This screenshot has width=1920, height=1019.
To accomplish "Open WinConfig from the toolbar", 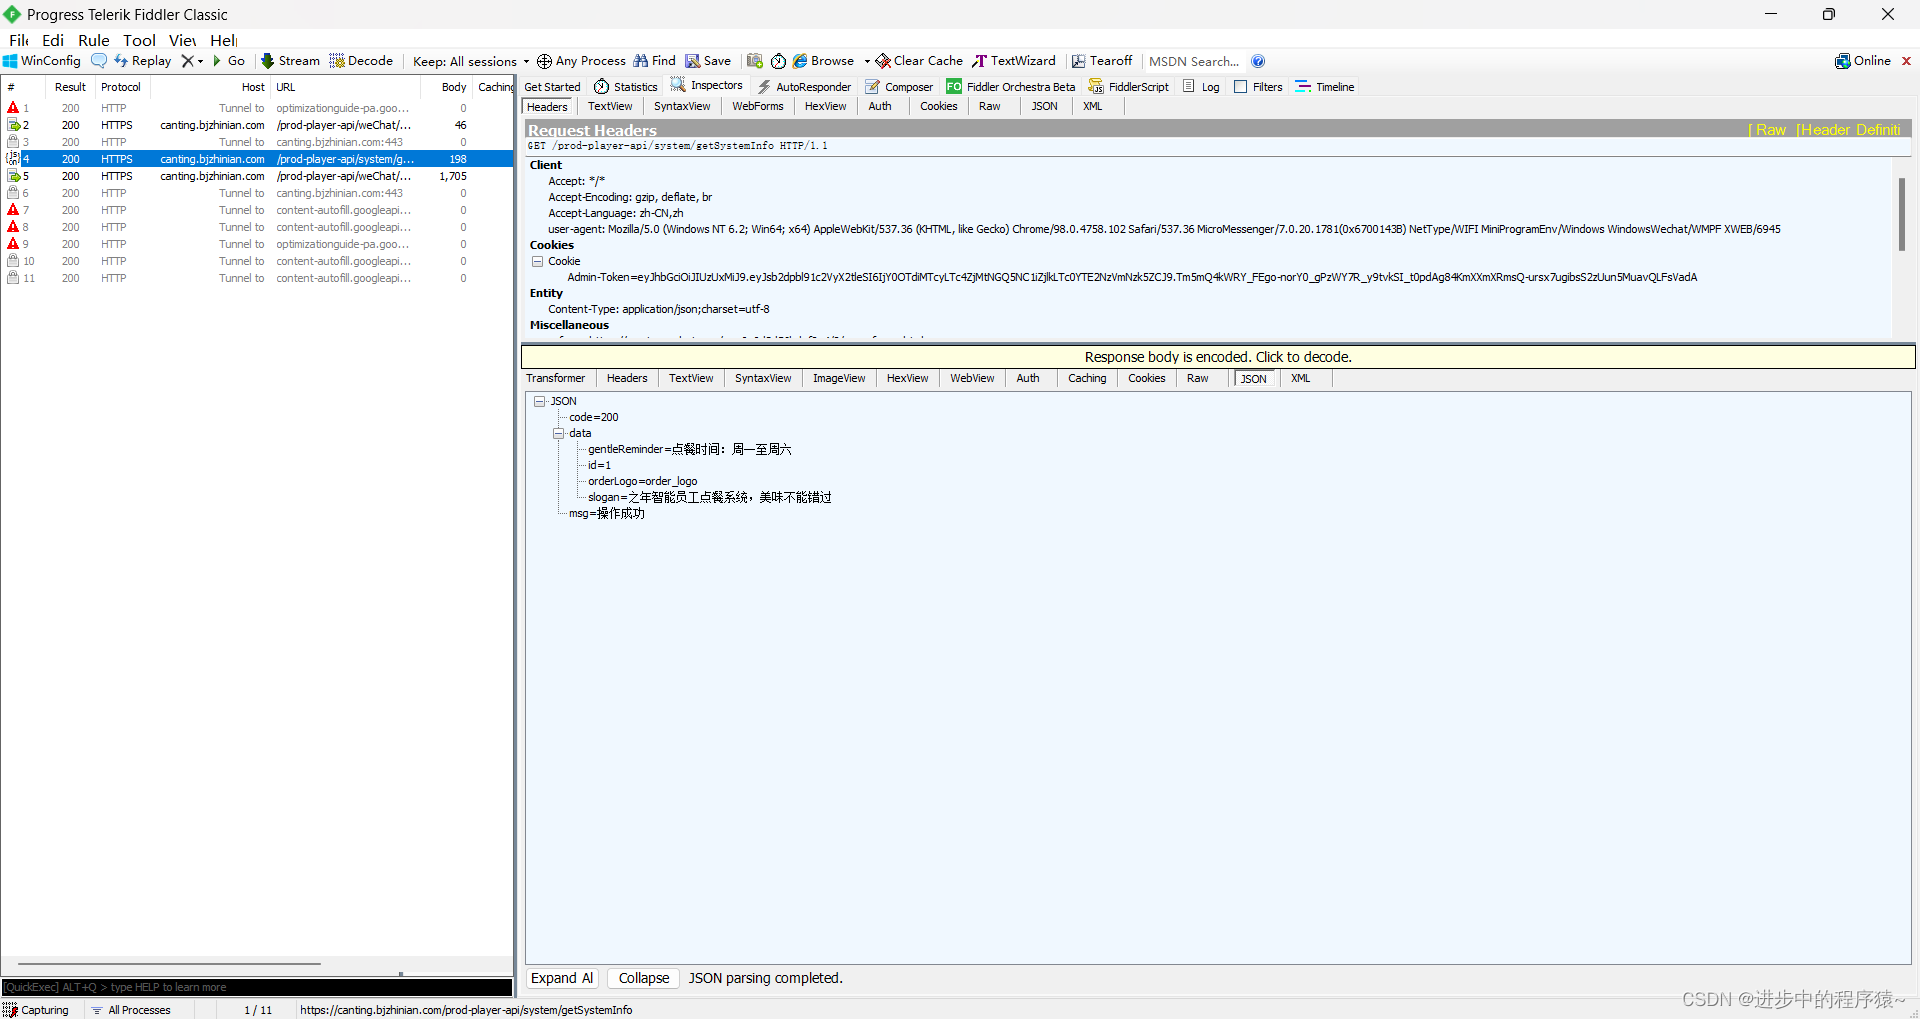I will point(42,61).
